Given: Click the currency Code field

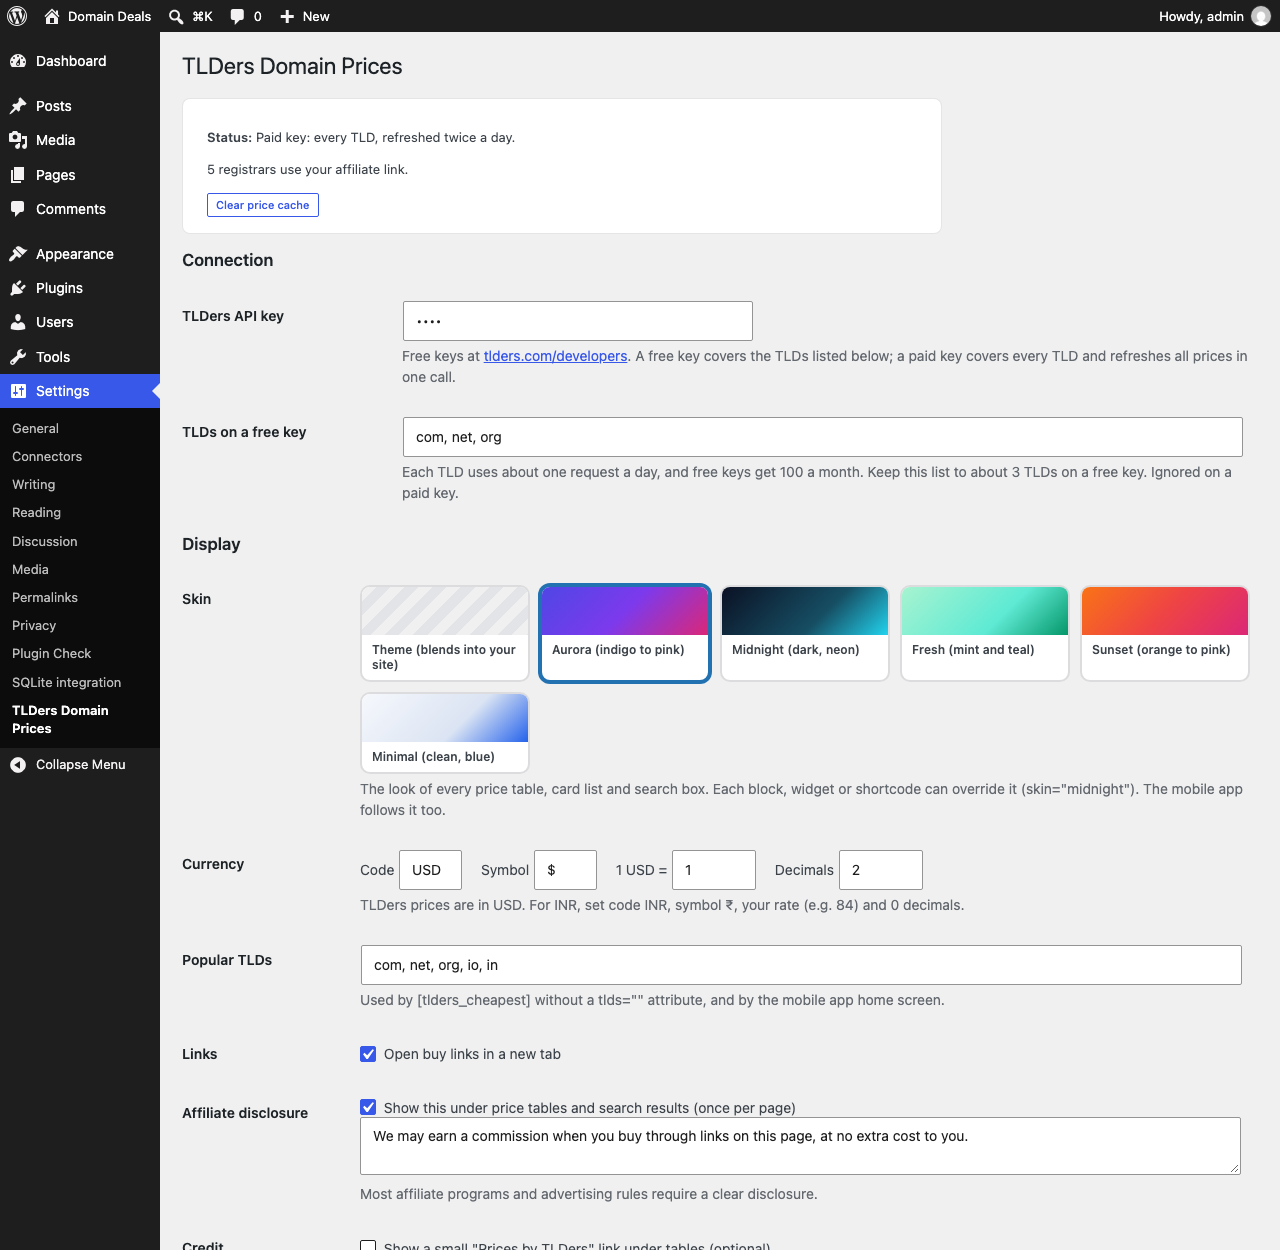Looking at the screenshot, I should (430, 870).
